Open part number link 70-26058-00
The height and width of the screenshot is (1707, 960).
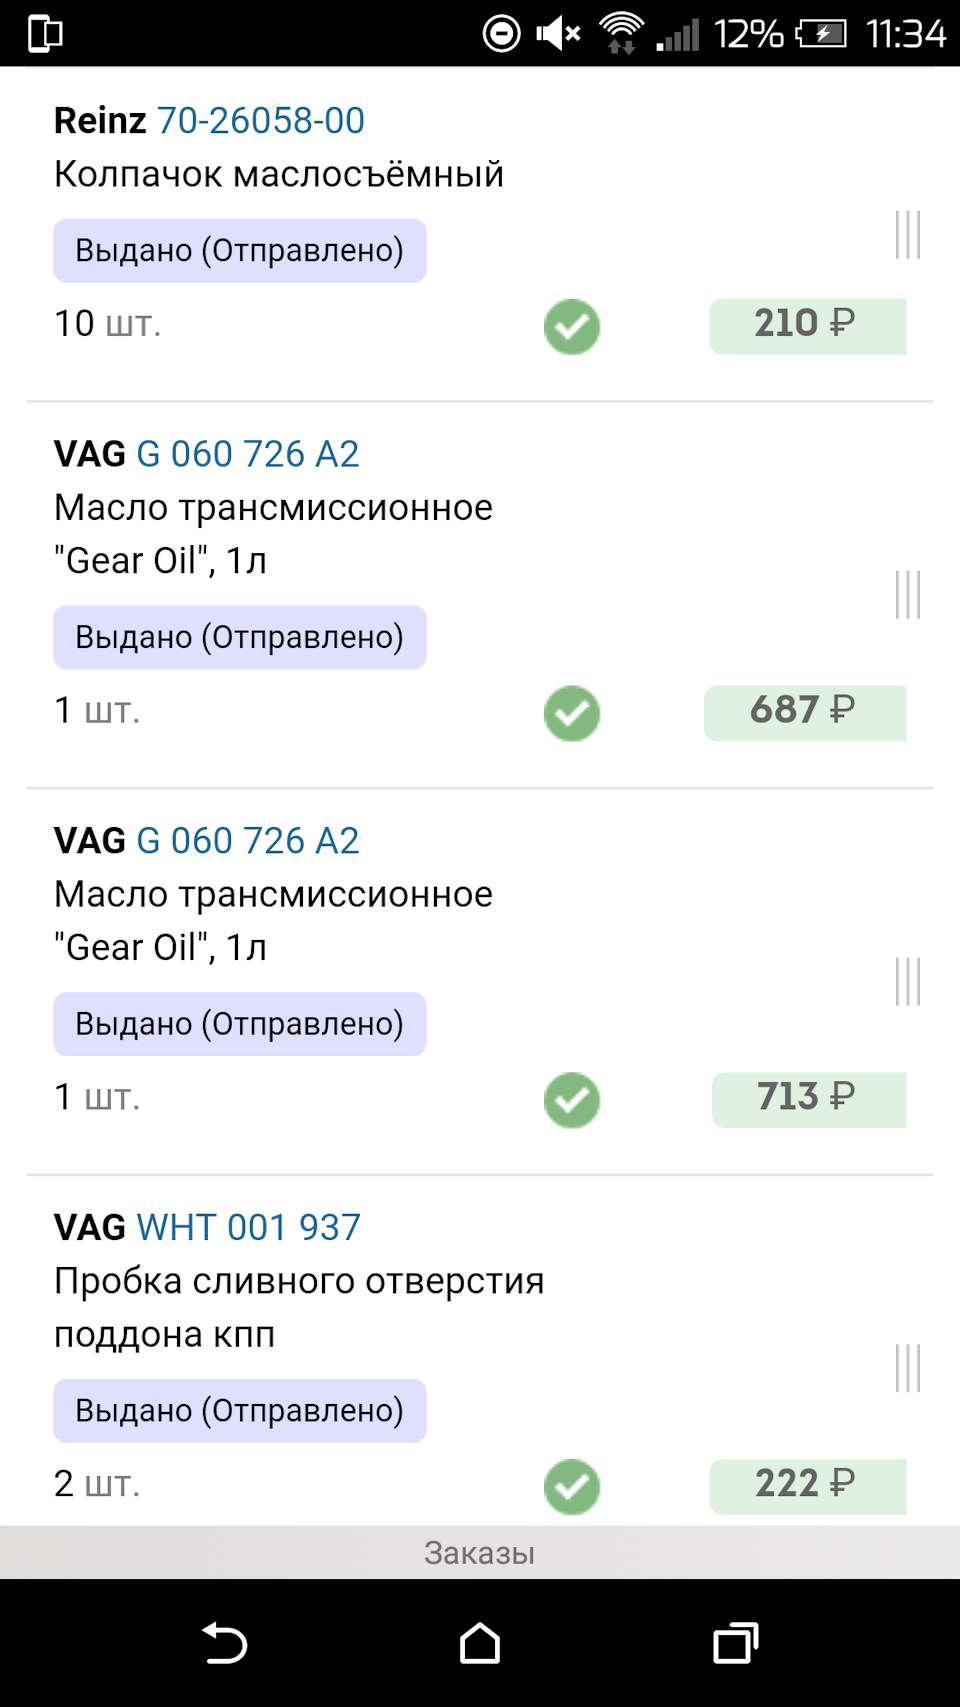click(x=261, y=121)
